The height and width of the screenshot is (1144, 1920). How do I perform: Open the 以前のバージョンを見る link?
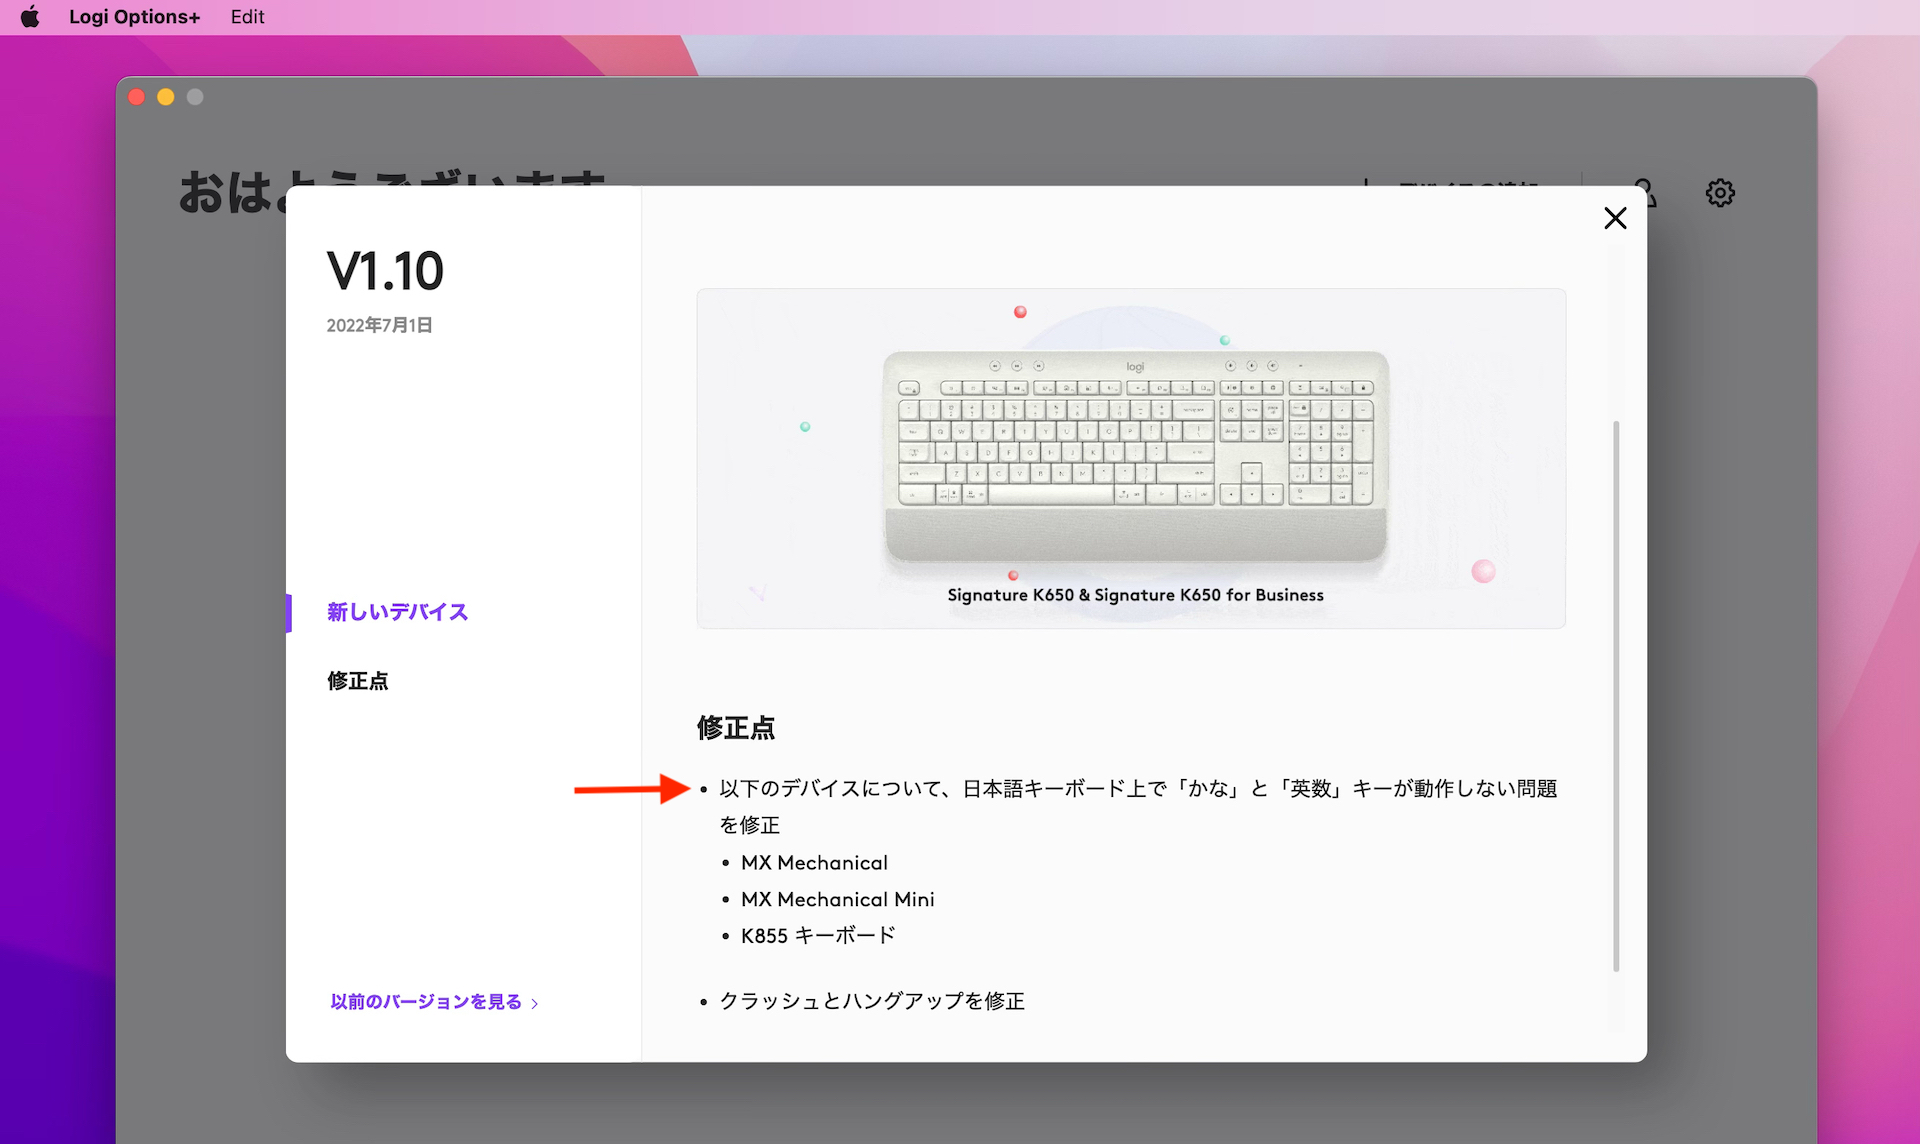(x=426, y=1002)
